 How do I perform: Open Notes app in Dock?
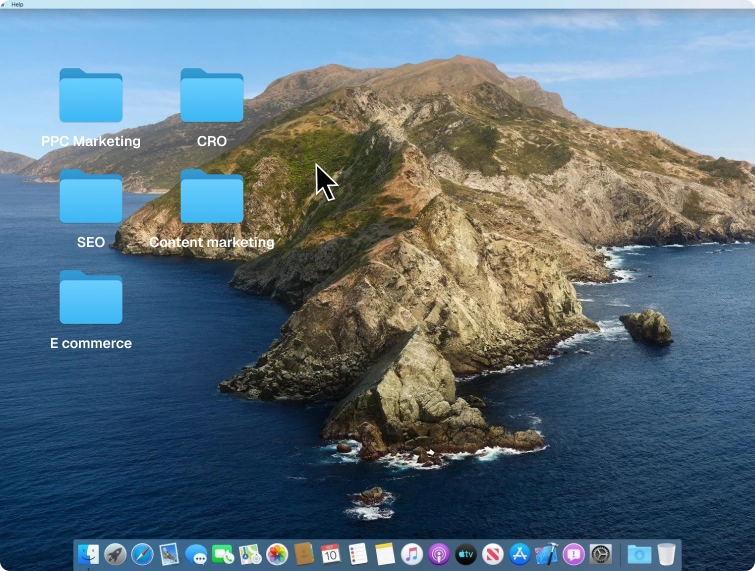pyautogui.click(x=385, y=554)
